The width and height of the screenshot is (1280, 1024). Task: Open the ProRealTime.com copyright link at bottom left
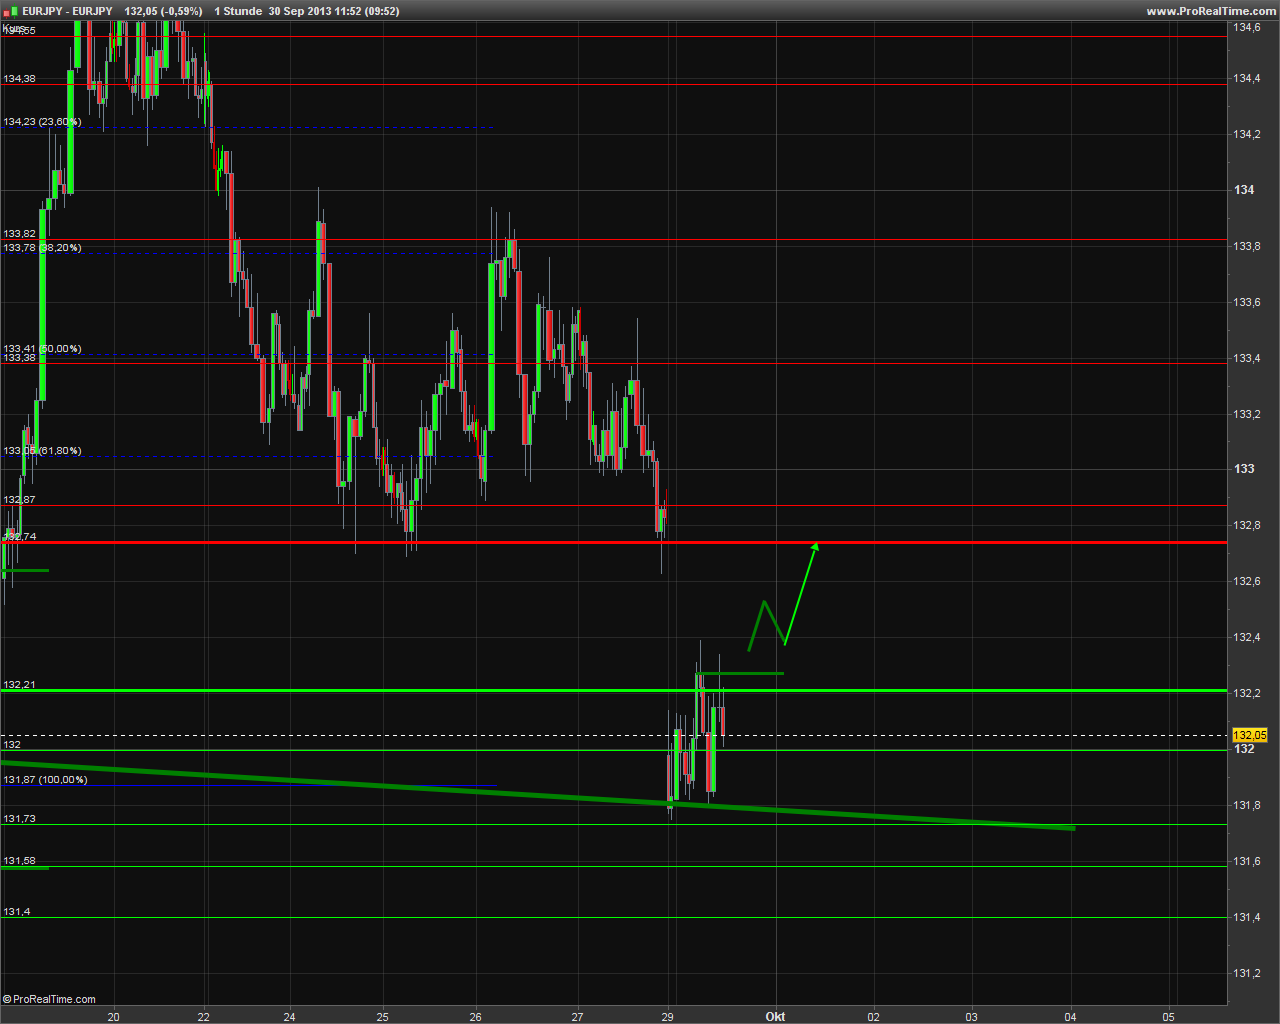(x=50, y=999)
